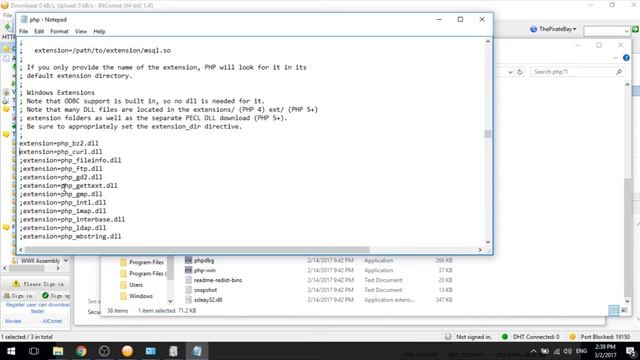Open the Edit menu in Notepad
The width and height of the screenshot is (640, 360).
pyautogui.click(x=39, y=31)
